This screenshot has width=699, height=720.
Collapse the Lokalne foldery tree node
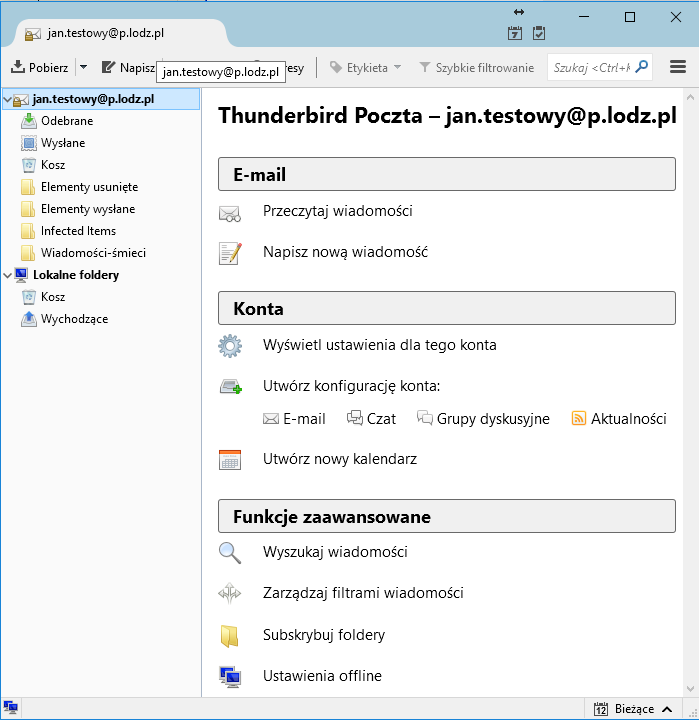click(x=8, y=275)
